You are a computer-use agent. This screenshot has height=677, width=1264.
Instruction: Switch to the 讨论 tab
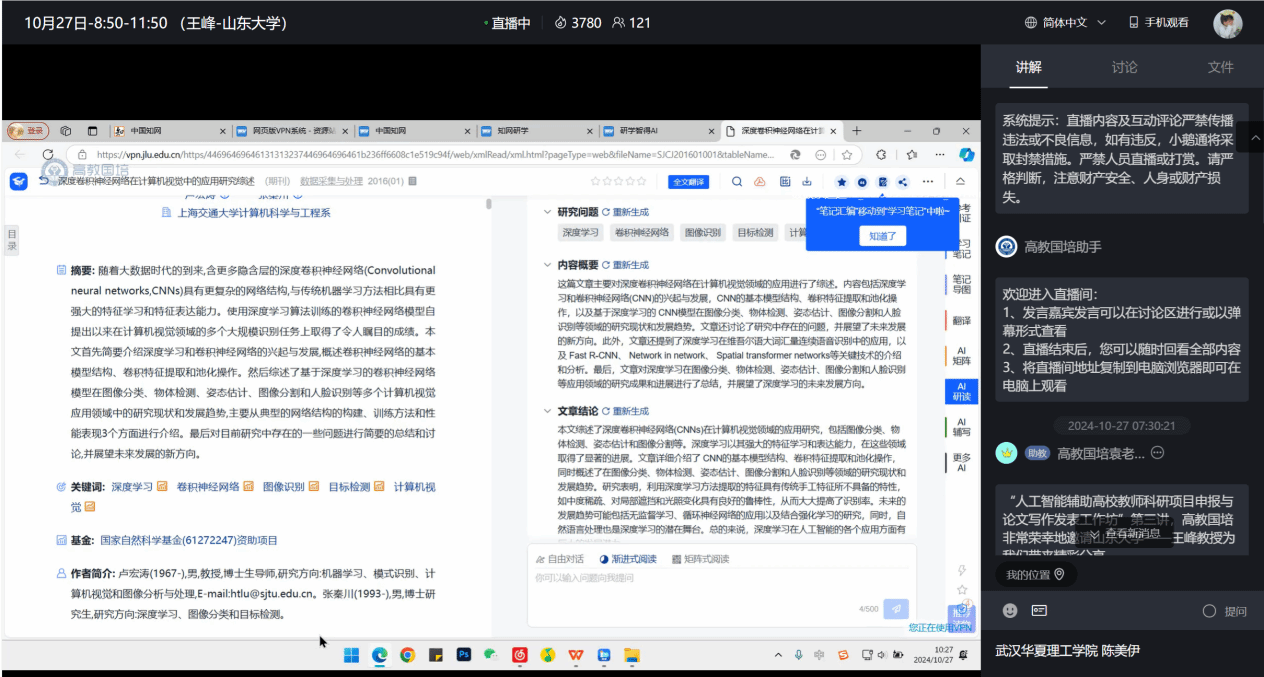coord(1124,67)
